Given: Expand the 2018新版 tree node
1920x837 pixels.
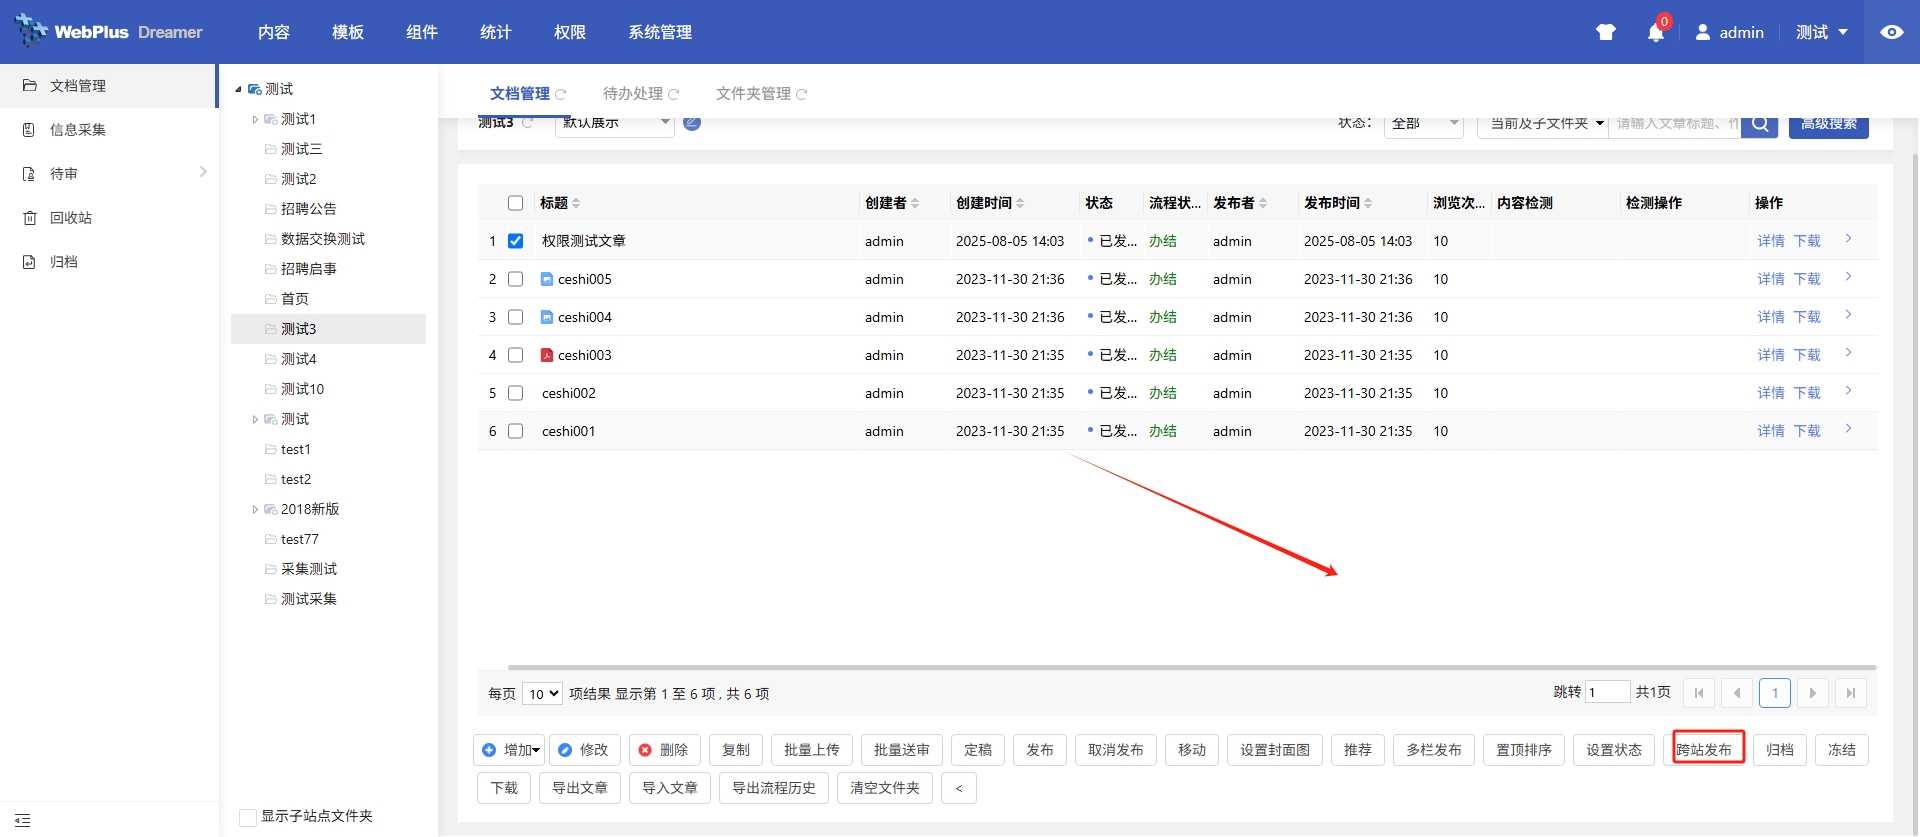Looking at the screenshot, I should pos(255,509).
